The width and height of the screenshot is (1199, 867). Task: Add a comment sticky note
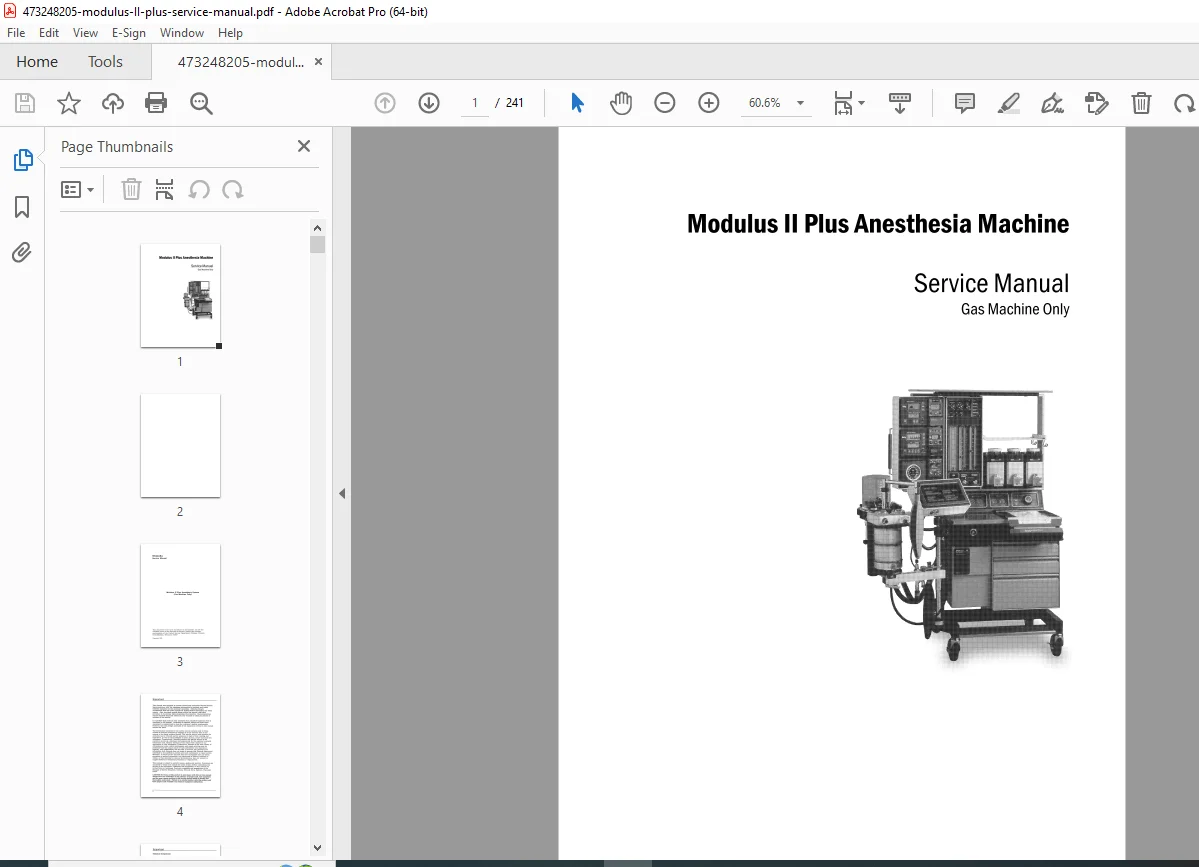[x=964, y=102]
